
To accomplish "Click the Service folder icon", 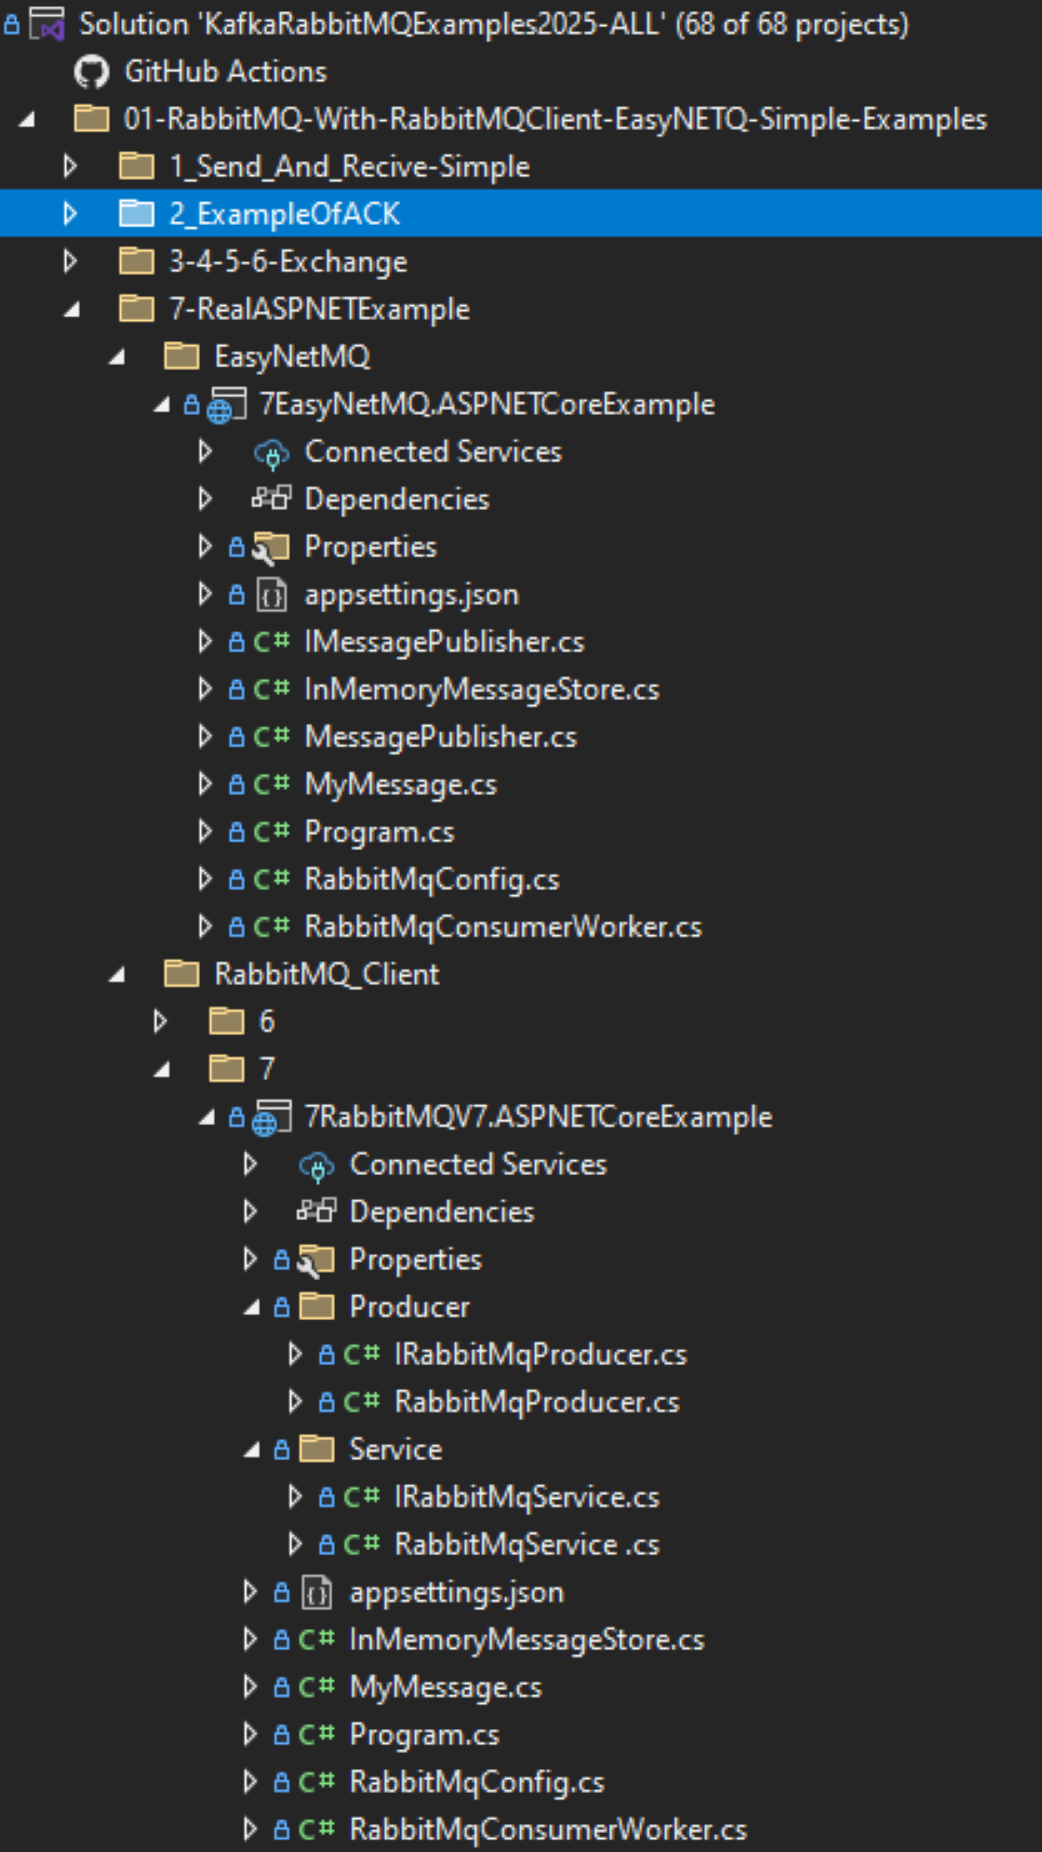I will click(x=316, y=1449).
